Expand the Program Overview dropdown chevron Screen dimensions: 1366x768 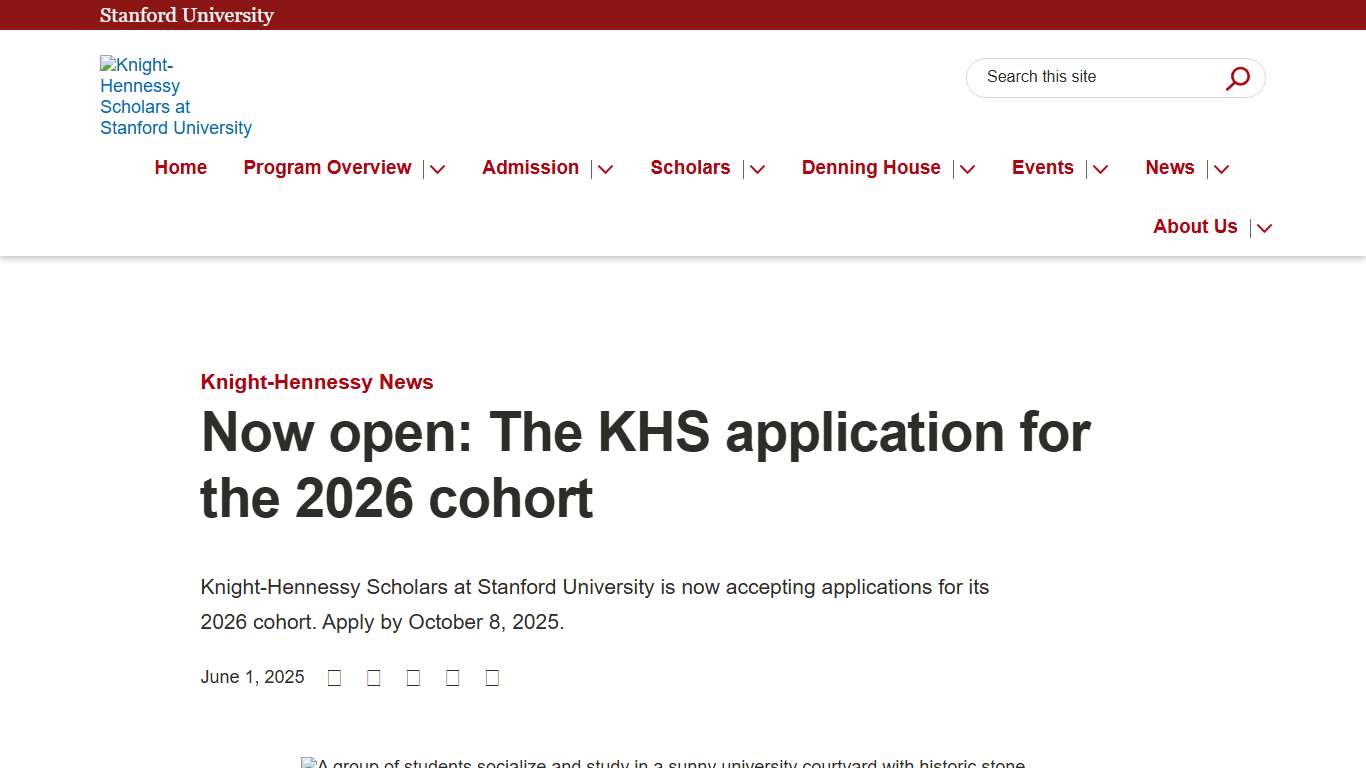[437, 168]
